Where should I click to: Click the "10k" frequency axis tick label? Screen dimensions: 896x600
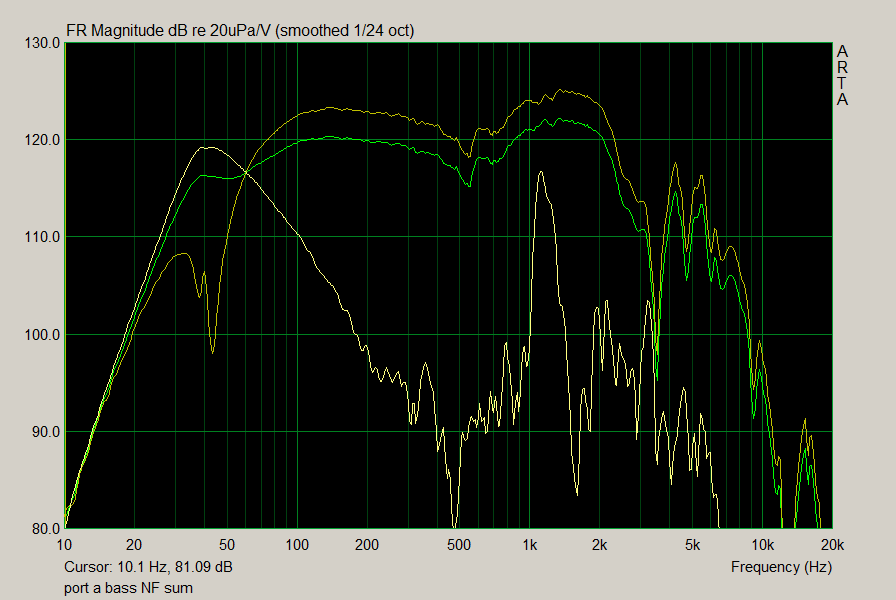[762, 545]
